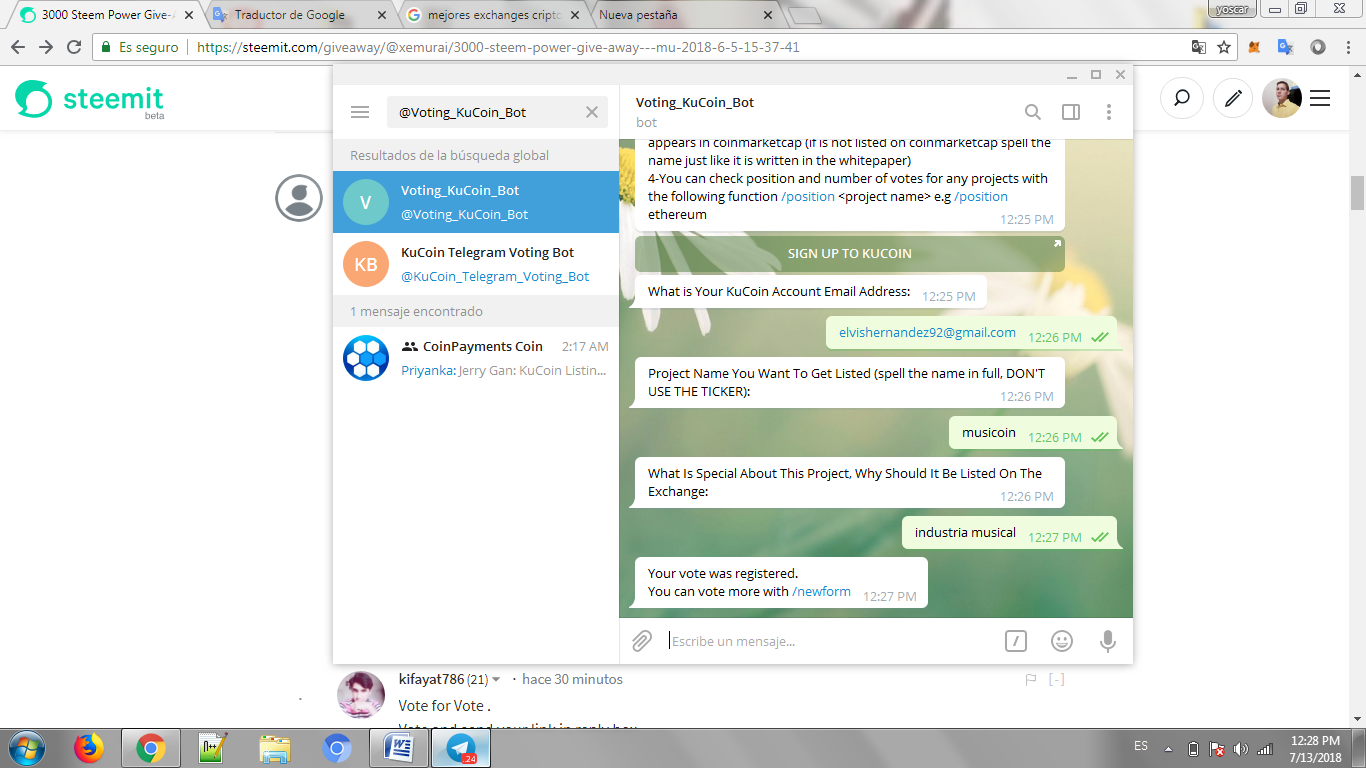Open the elvishernandez92@gmail.com email link
The image size is (1366, 768).
pyautogui.click(x=927, y=333)
